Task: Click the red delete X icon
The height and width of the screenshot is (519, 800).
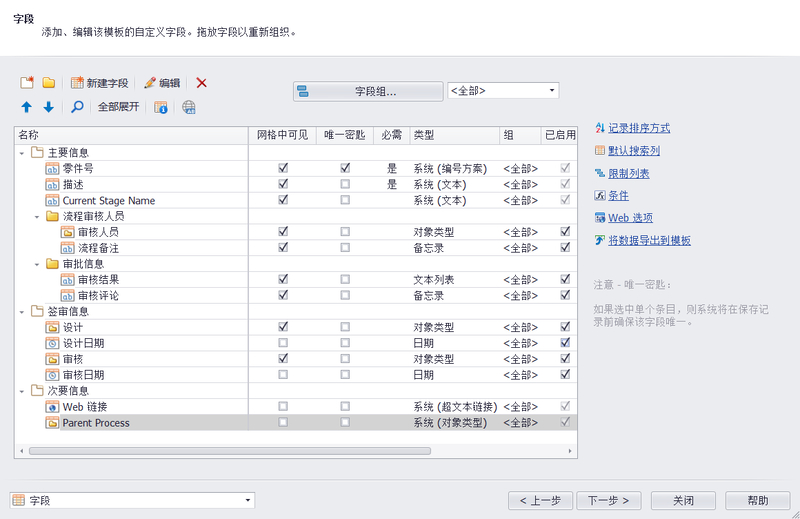Action: click(201, 83)
